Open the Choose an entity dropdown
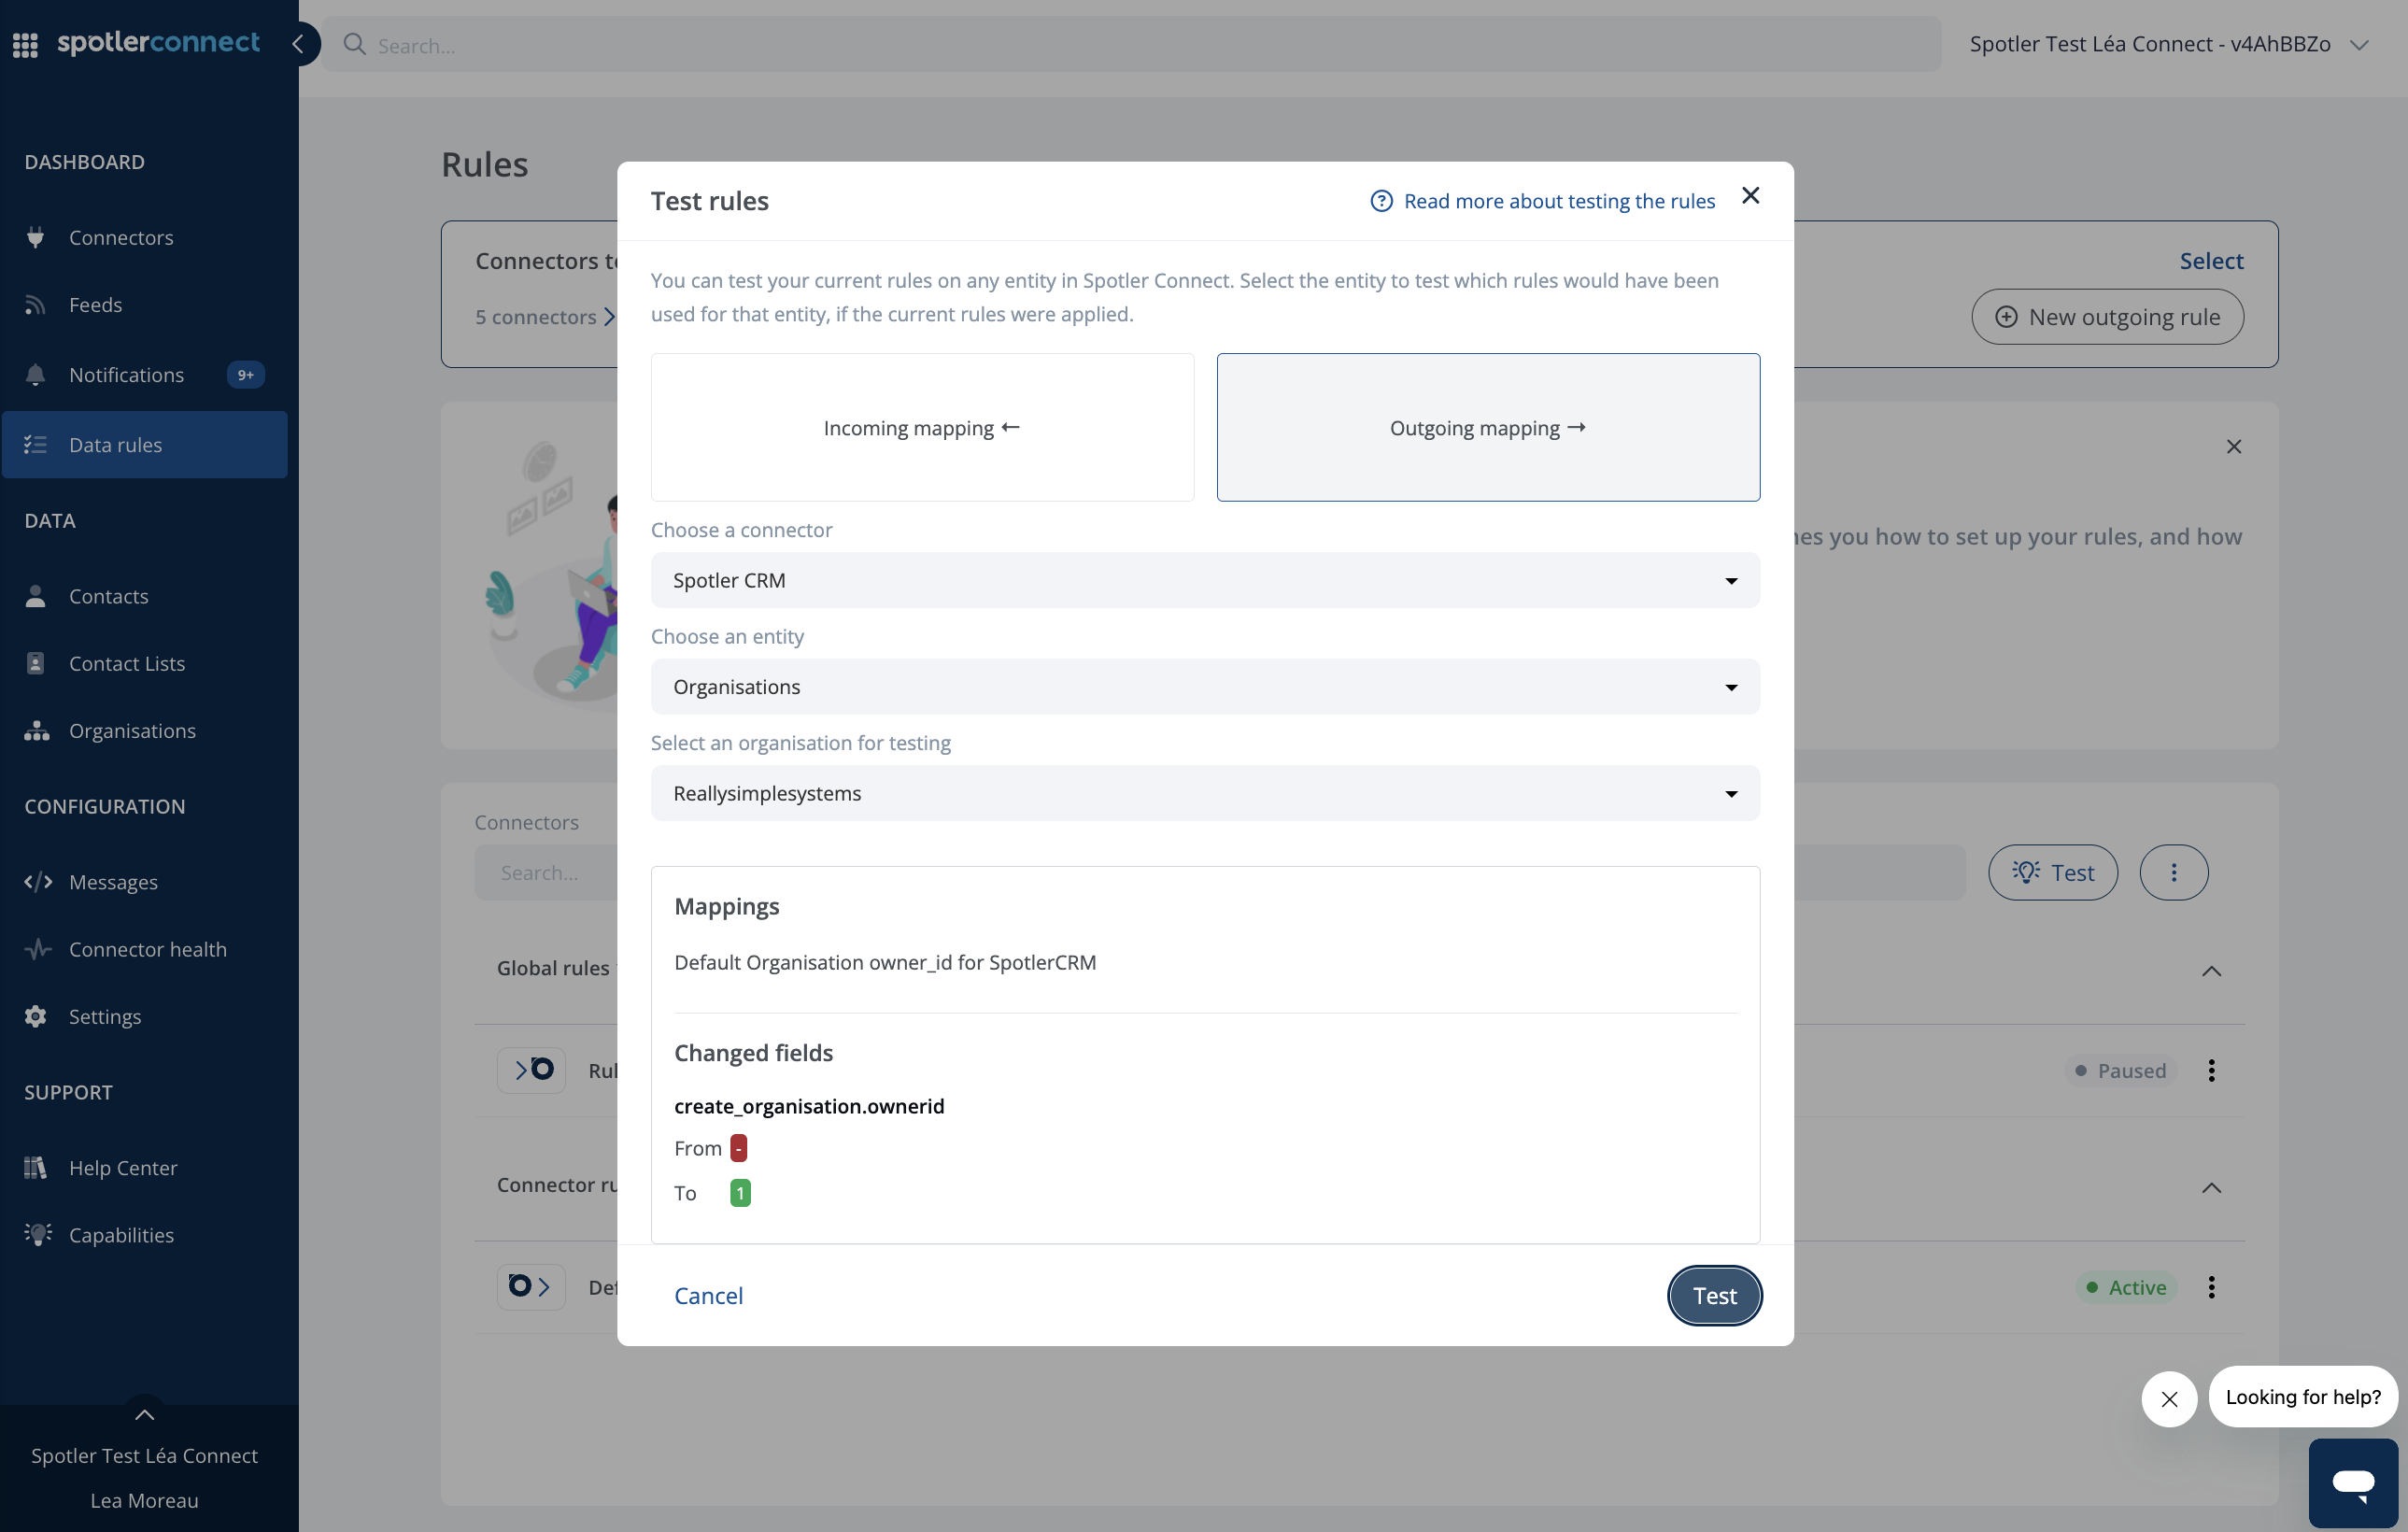The width and height of the screenshot is (2408, 1532). (1205, 686)
